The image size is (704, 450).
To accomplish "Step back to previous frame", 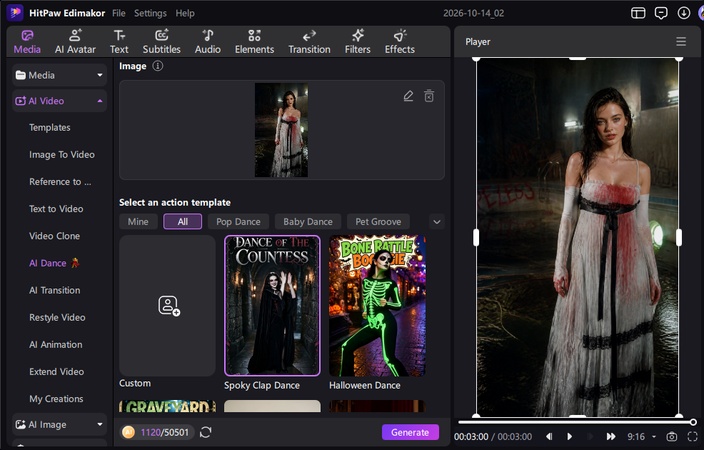I will (549, 437).
